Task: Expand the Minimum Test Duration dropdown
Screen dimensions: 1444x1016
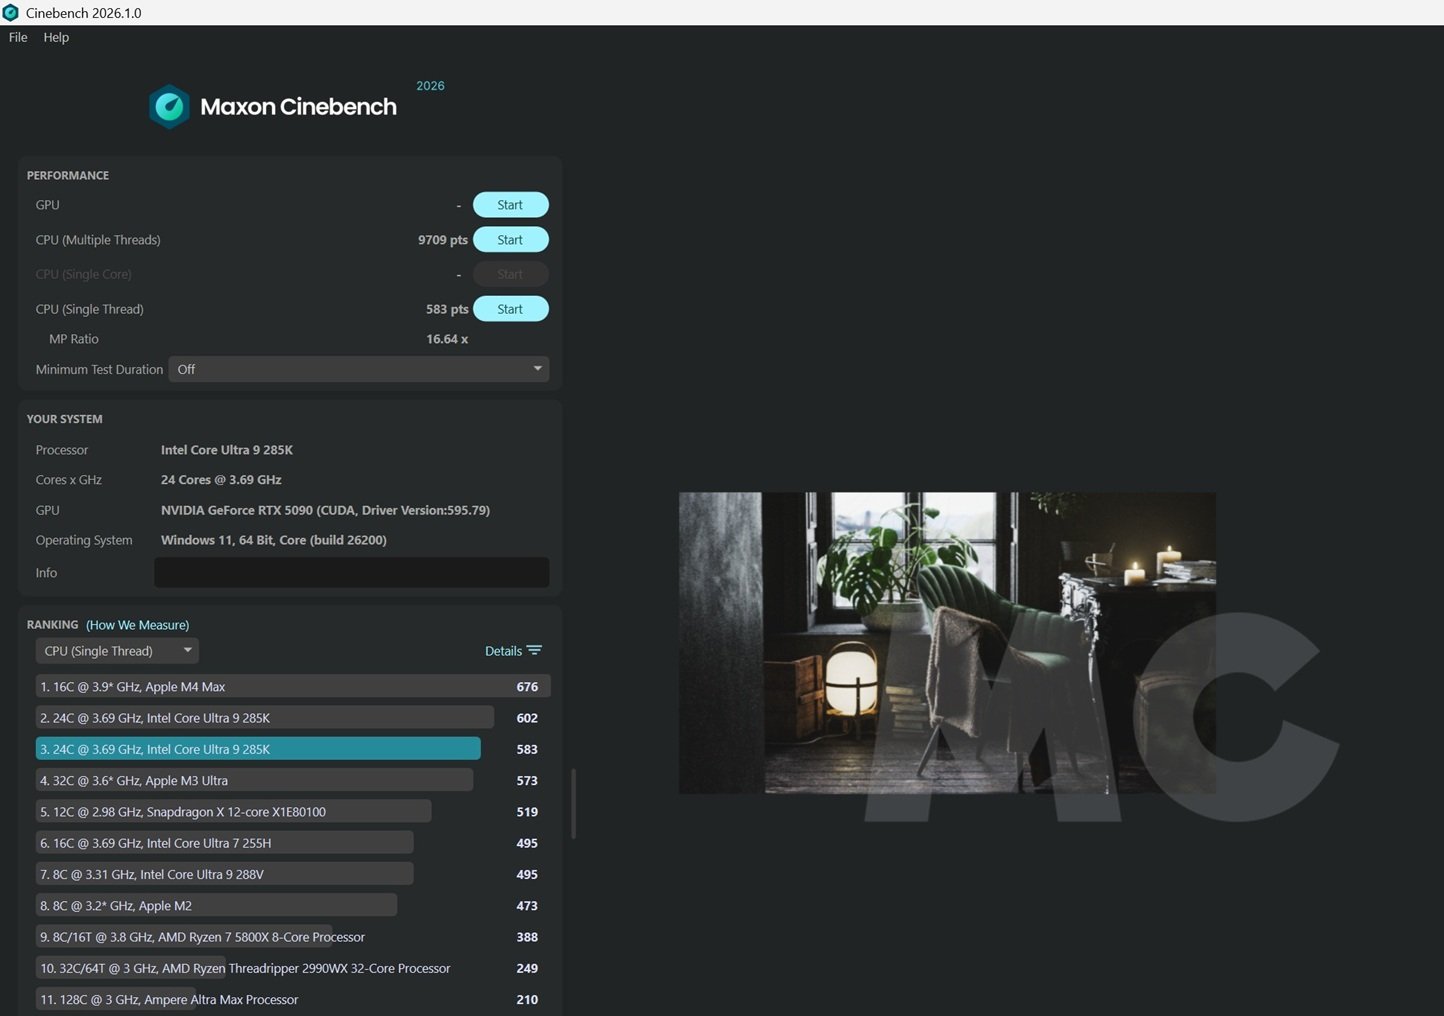Action: (358, 369)
